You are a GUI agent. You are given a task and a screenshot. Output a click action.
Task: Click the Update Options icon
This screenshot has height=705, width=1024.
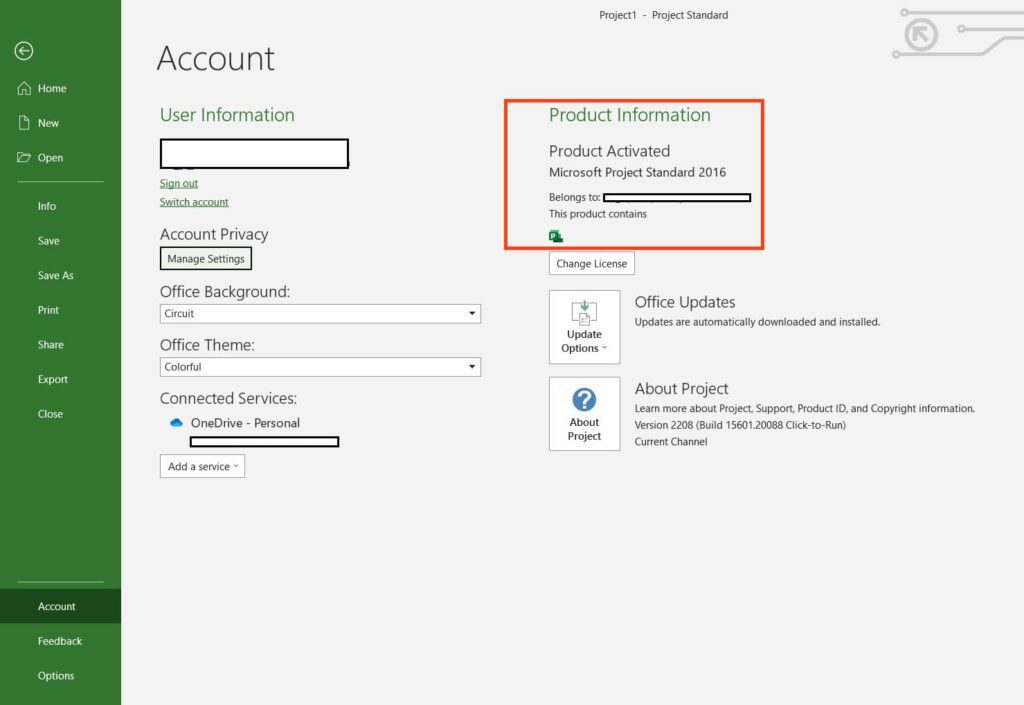[584, 312]
